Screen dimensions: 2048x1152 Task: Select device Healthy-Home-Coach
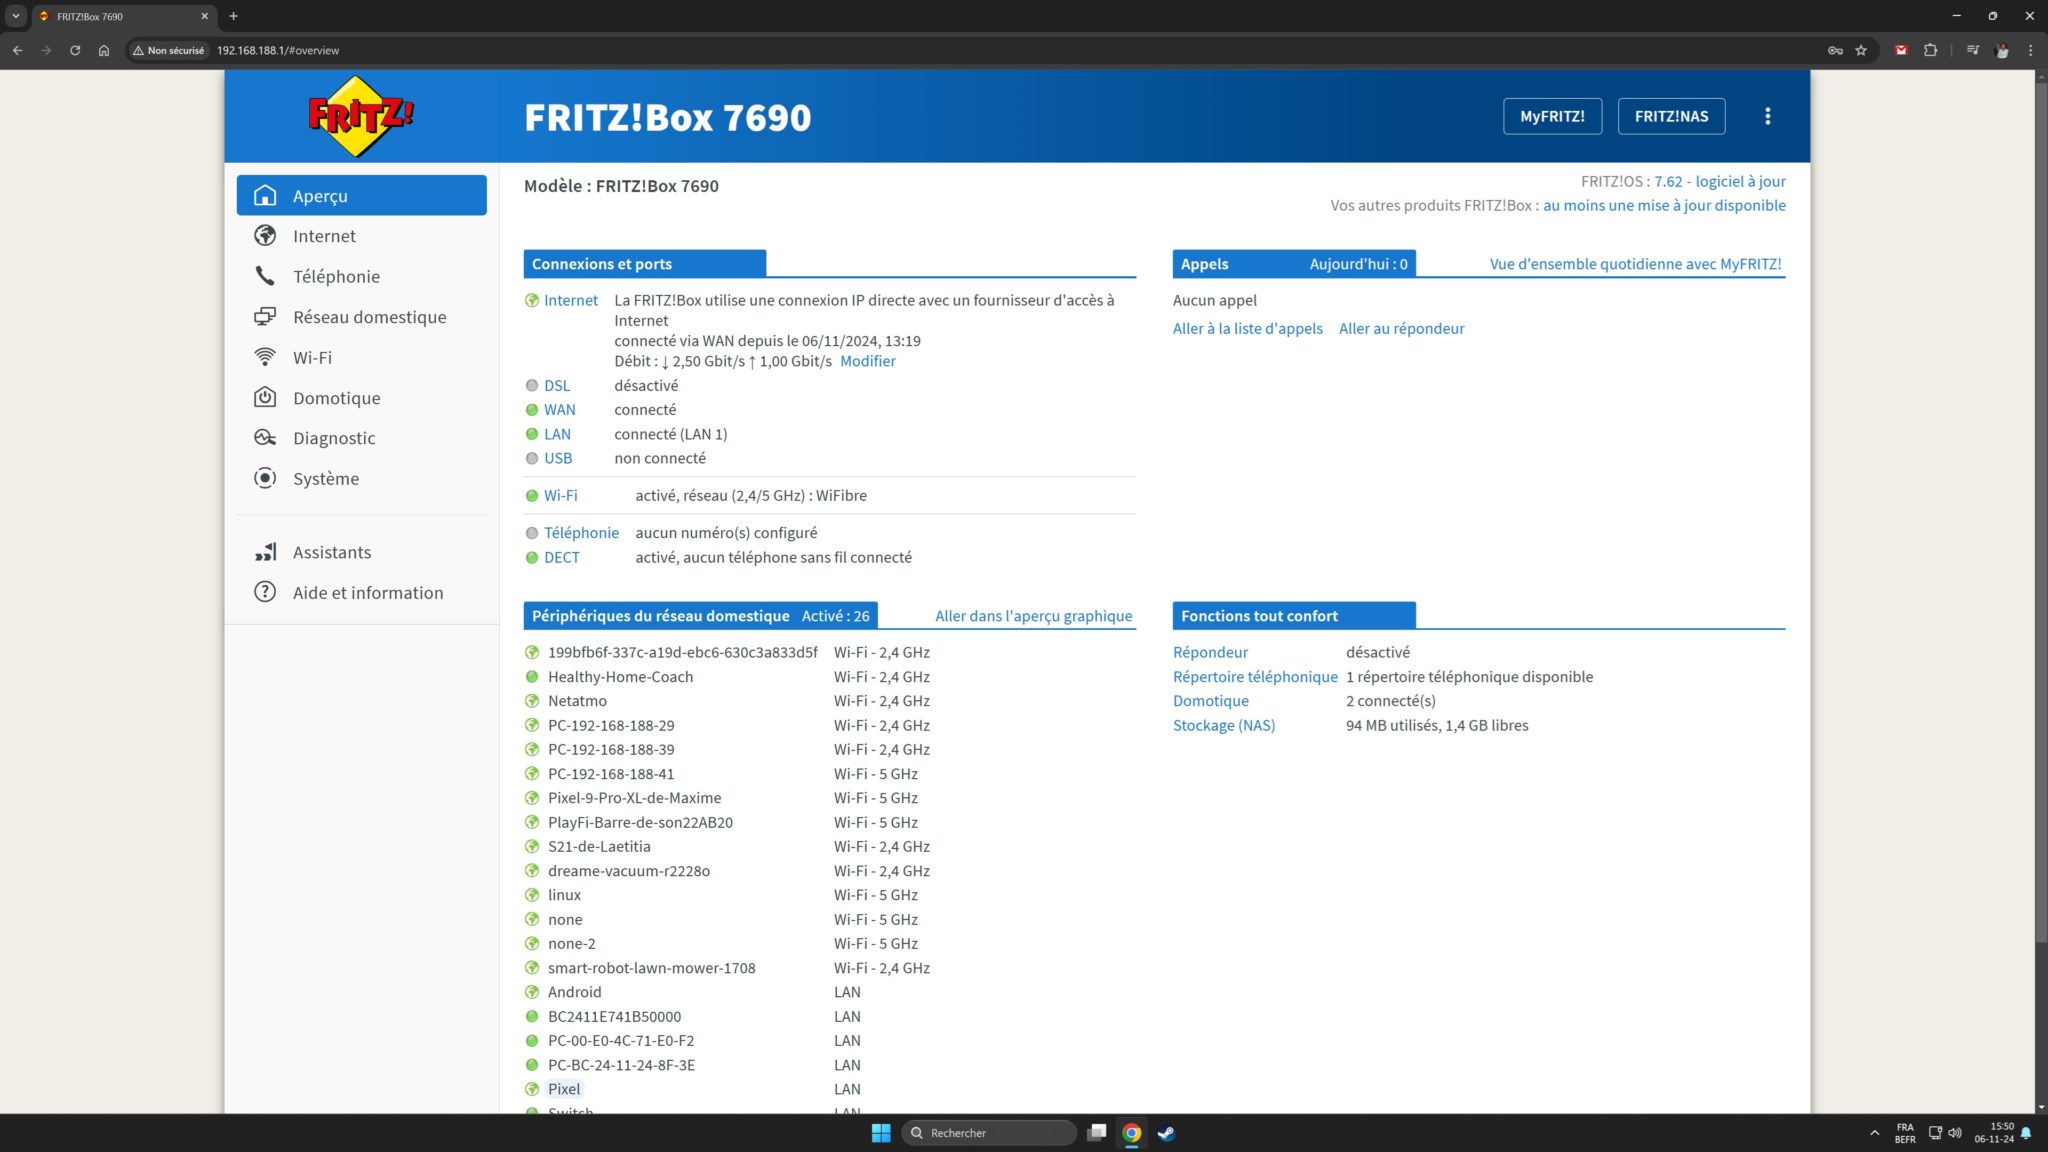pos(620,677)
